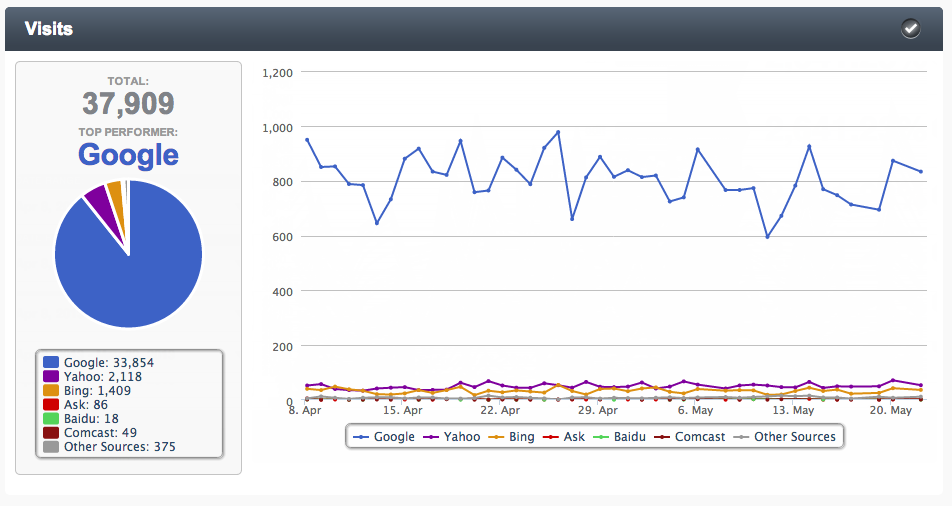Click Yahoo purple swatch in pie legend

51,376
